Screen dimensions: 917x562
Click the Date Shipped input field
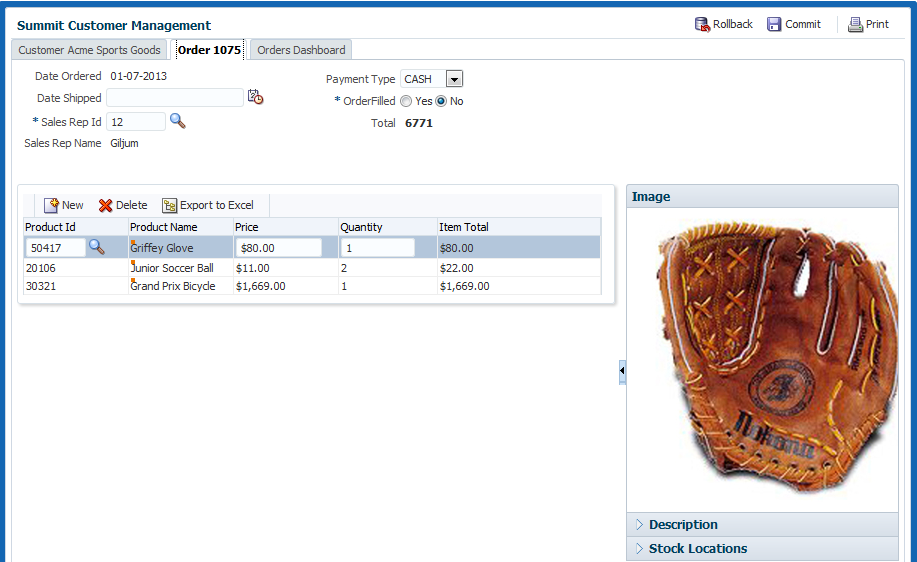click(x=175, y=98)
